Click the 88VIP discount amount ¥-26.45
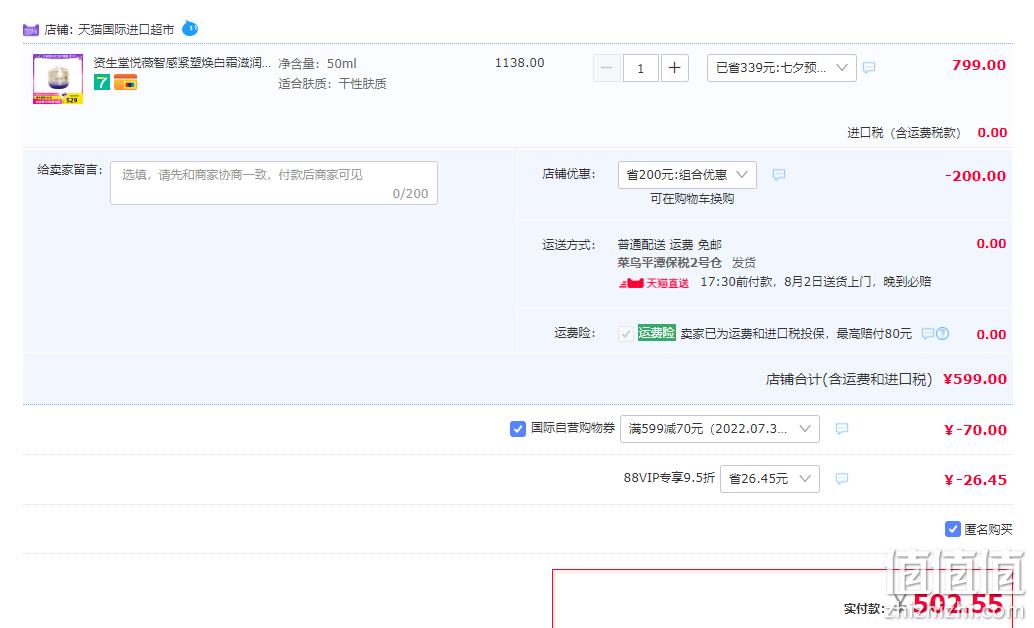1034x628 pixels. 975,480
